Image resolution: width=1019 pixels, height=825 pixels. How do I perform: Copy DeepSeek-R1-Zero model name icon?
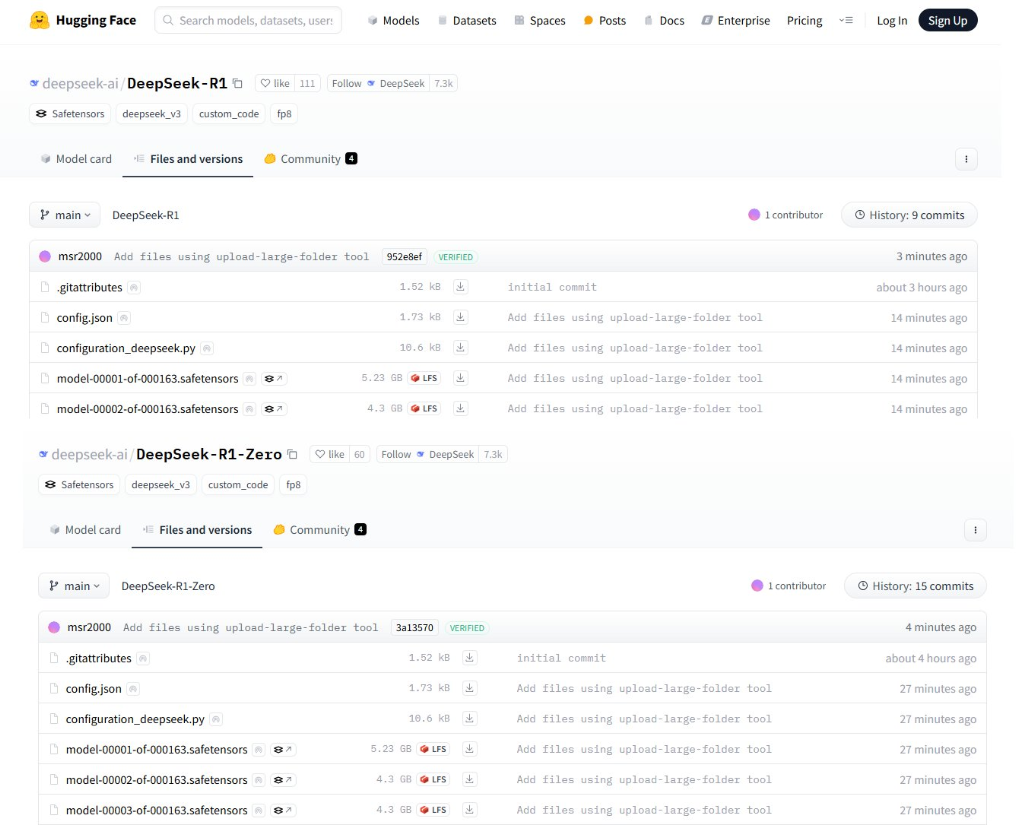click(x=292, y=454)
